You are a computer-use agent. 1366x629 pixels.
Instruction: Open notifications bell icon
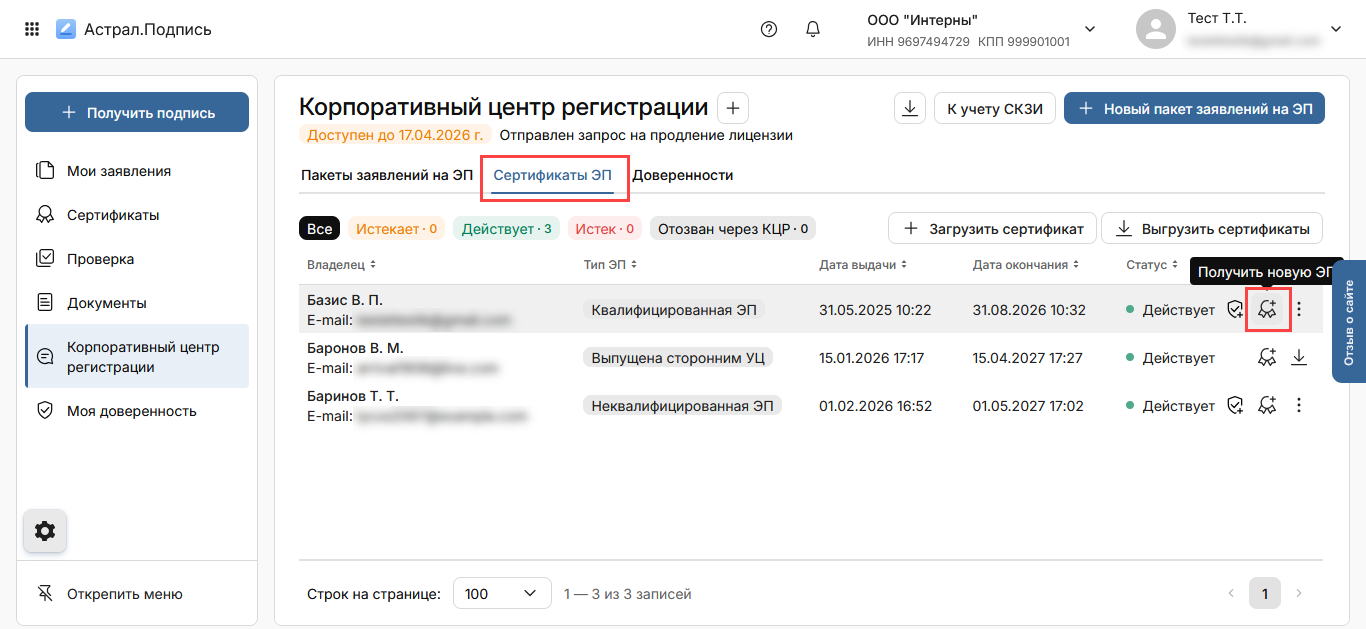(x=813, y=29)
